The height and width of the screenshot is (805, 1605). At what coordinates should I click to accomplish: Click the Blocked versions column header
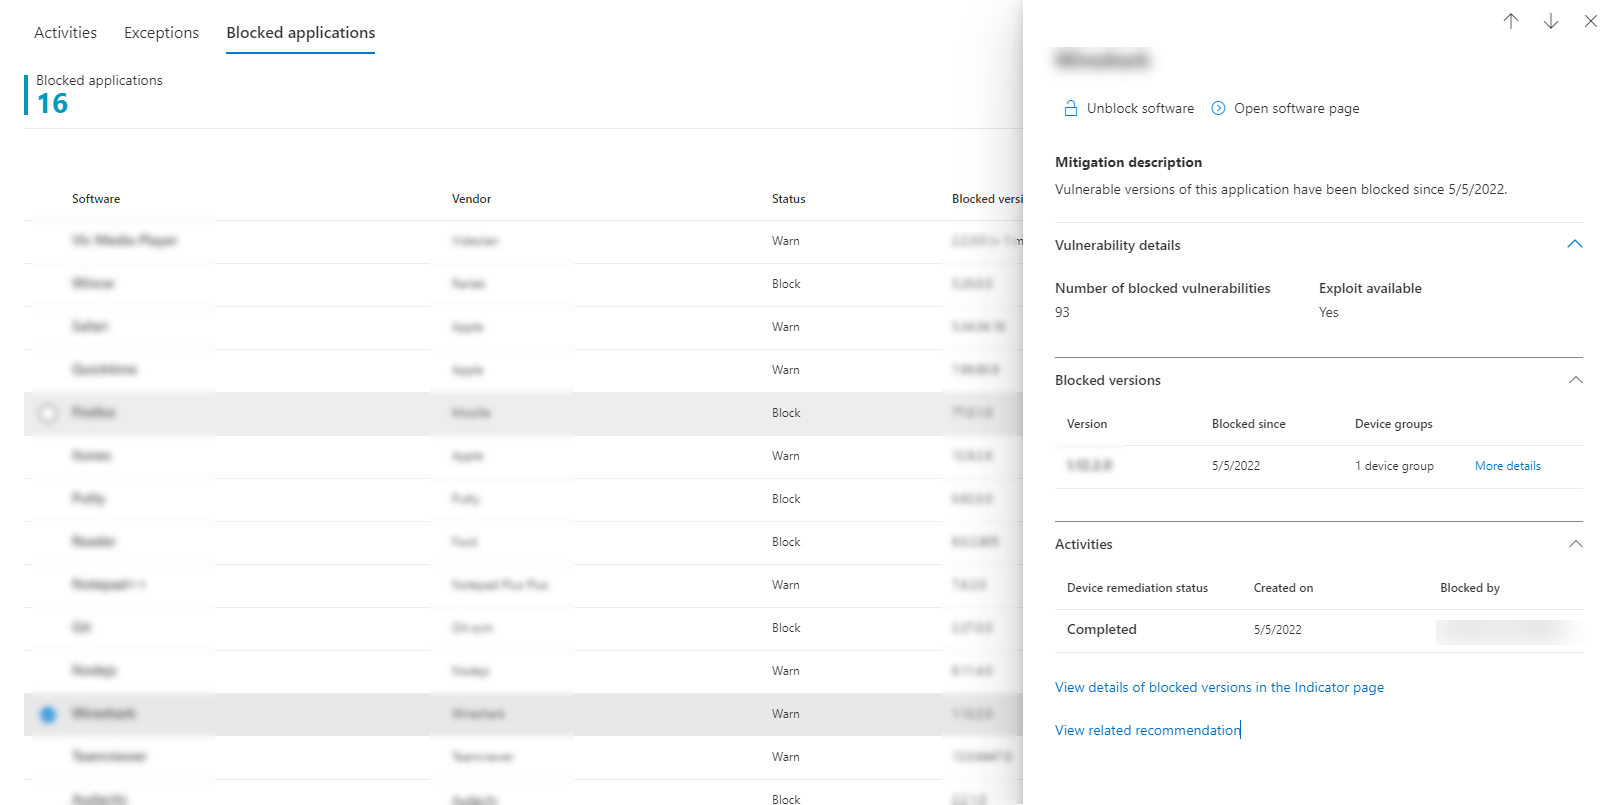[x=987, y=199]
